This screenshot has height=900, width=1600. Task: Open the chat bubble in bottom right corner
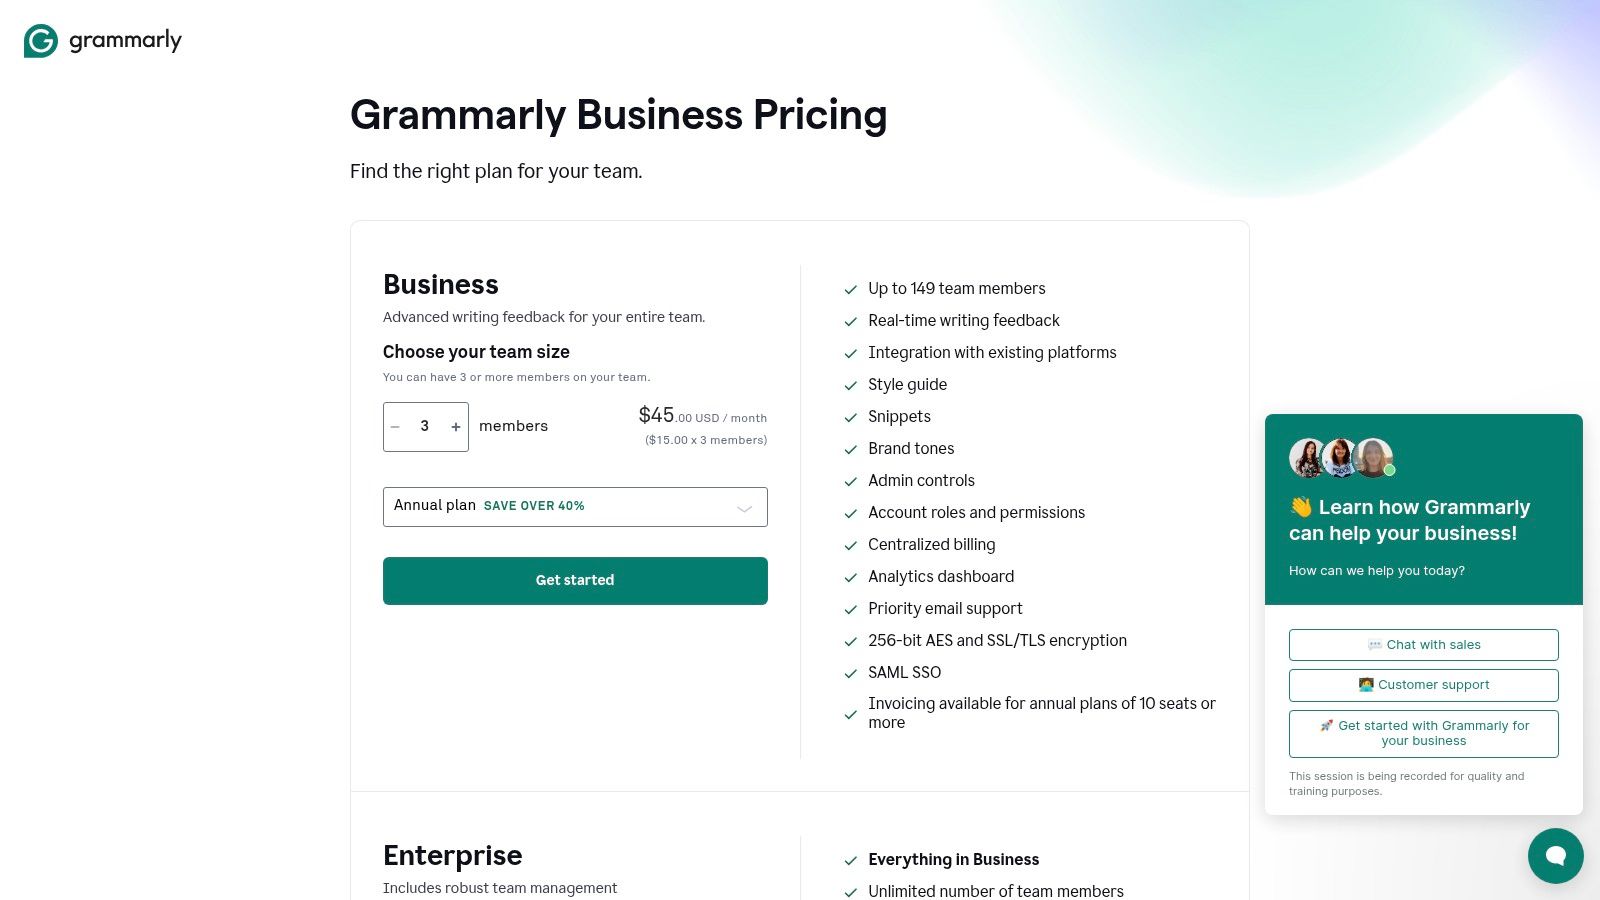click(1555, 855)
